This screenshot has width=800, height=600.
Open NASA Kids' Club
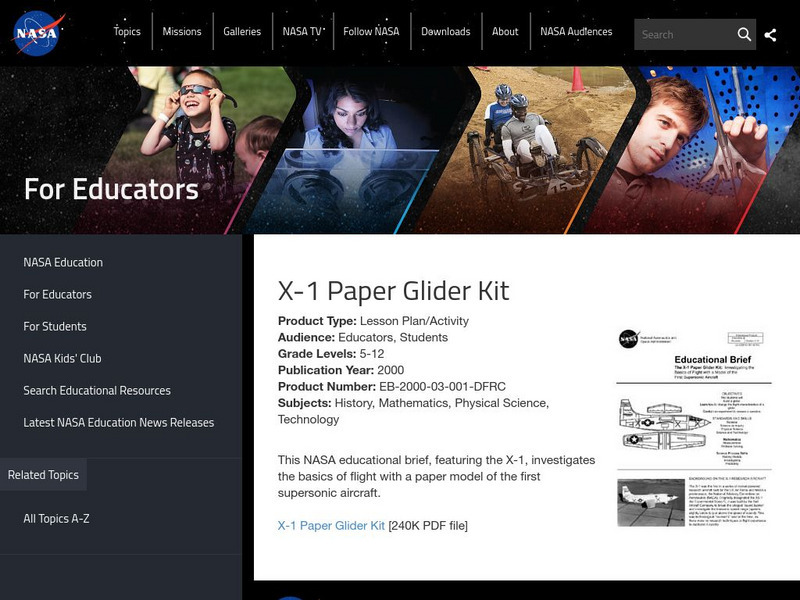(62, 359)
